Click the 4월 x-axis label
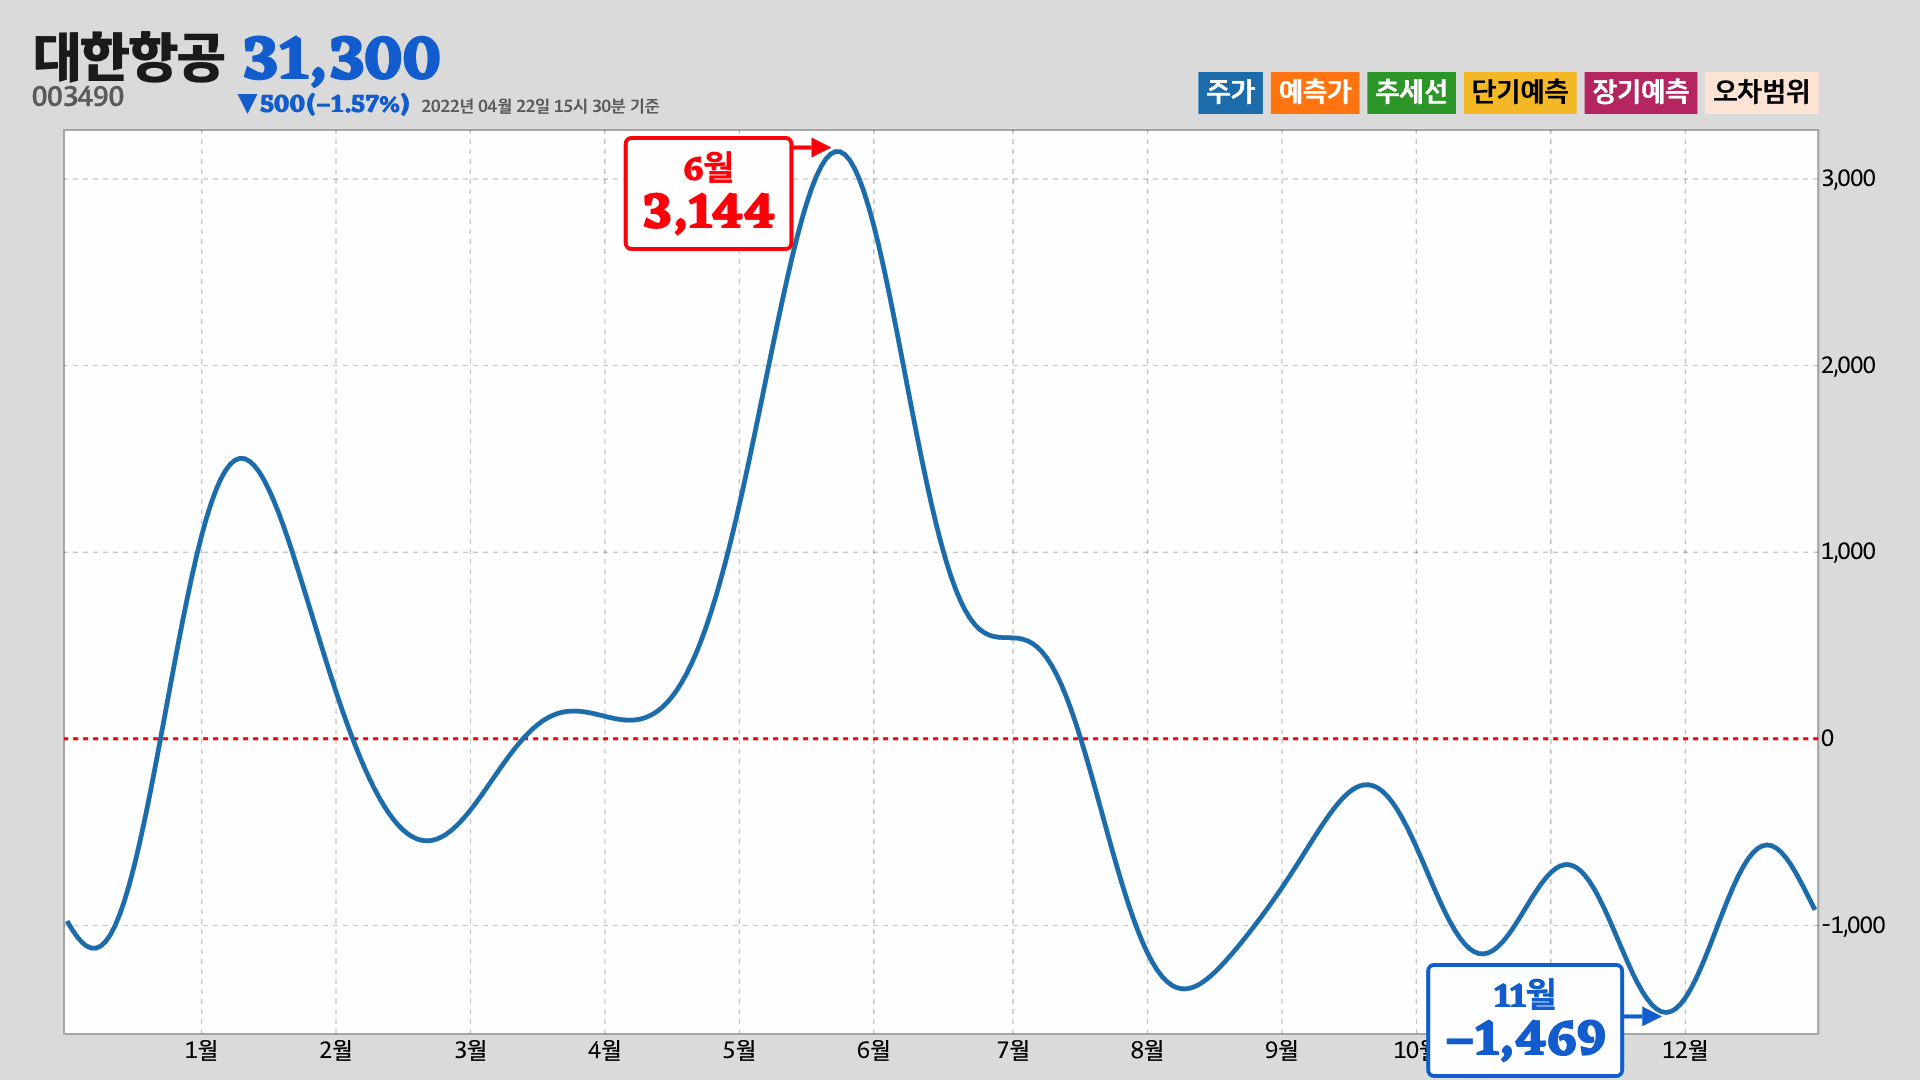Viewport: 1920px width, 1080px height. point(604,1050)
